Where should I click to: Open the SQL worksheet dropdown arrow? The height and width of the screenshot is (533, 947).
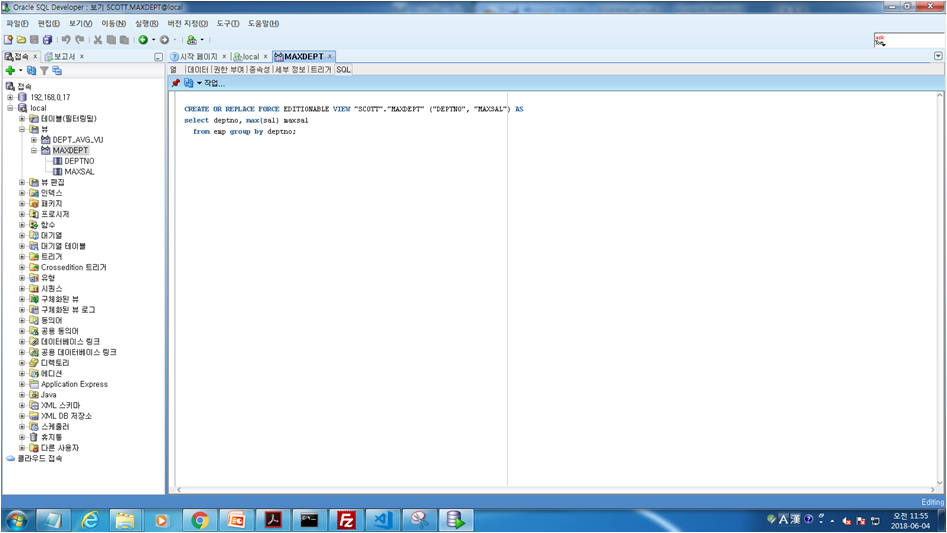(202, 40)
